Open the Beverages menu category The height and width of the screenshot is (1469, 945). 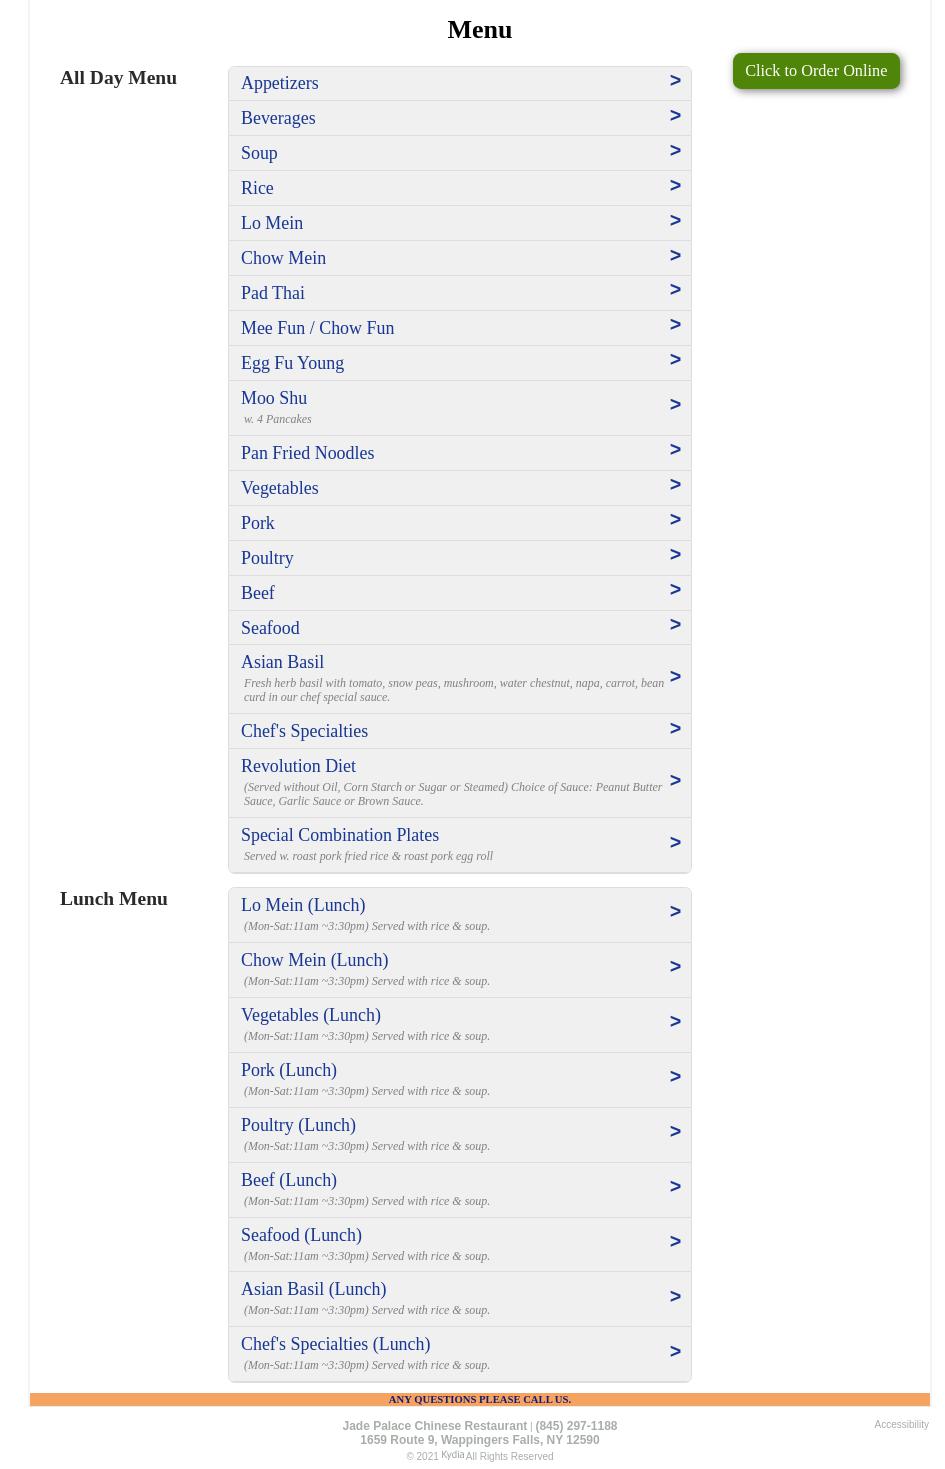point(278,118)
